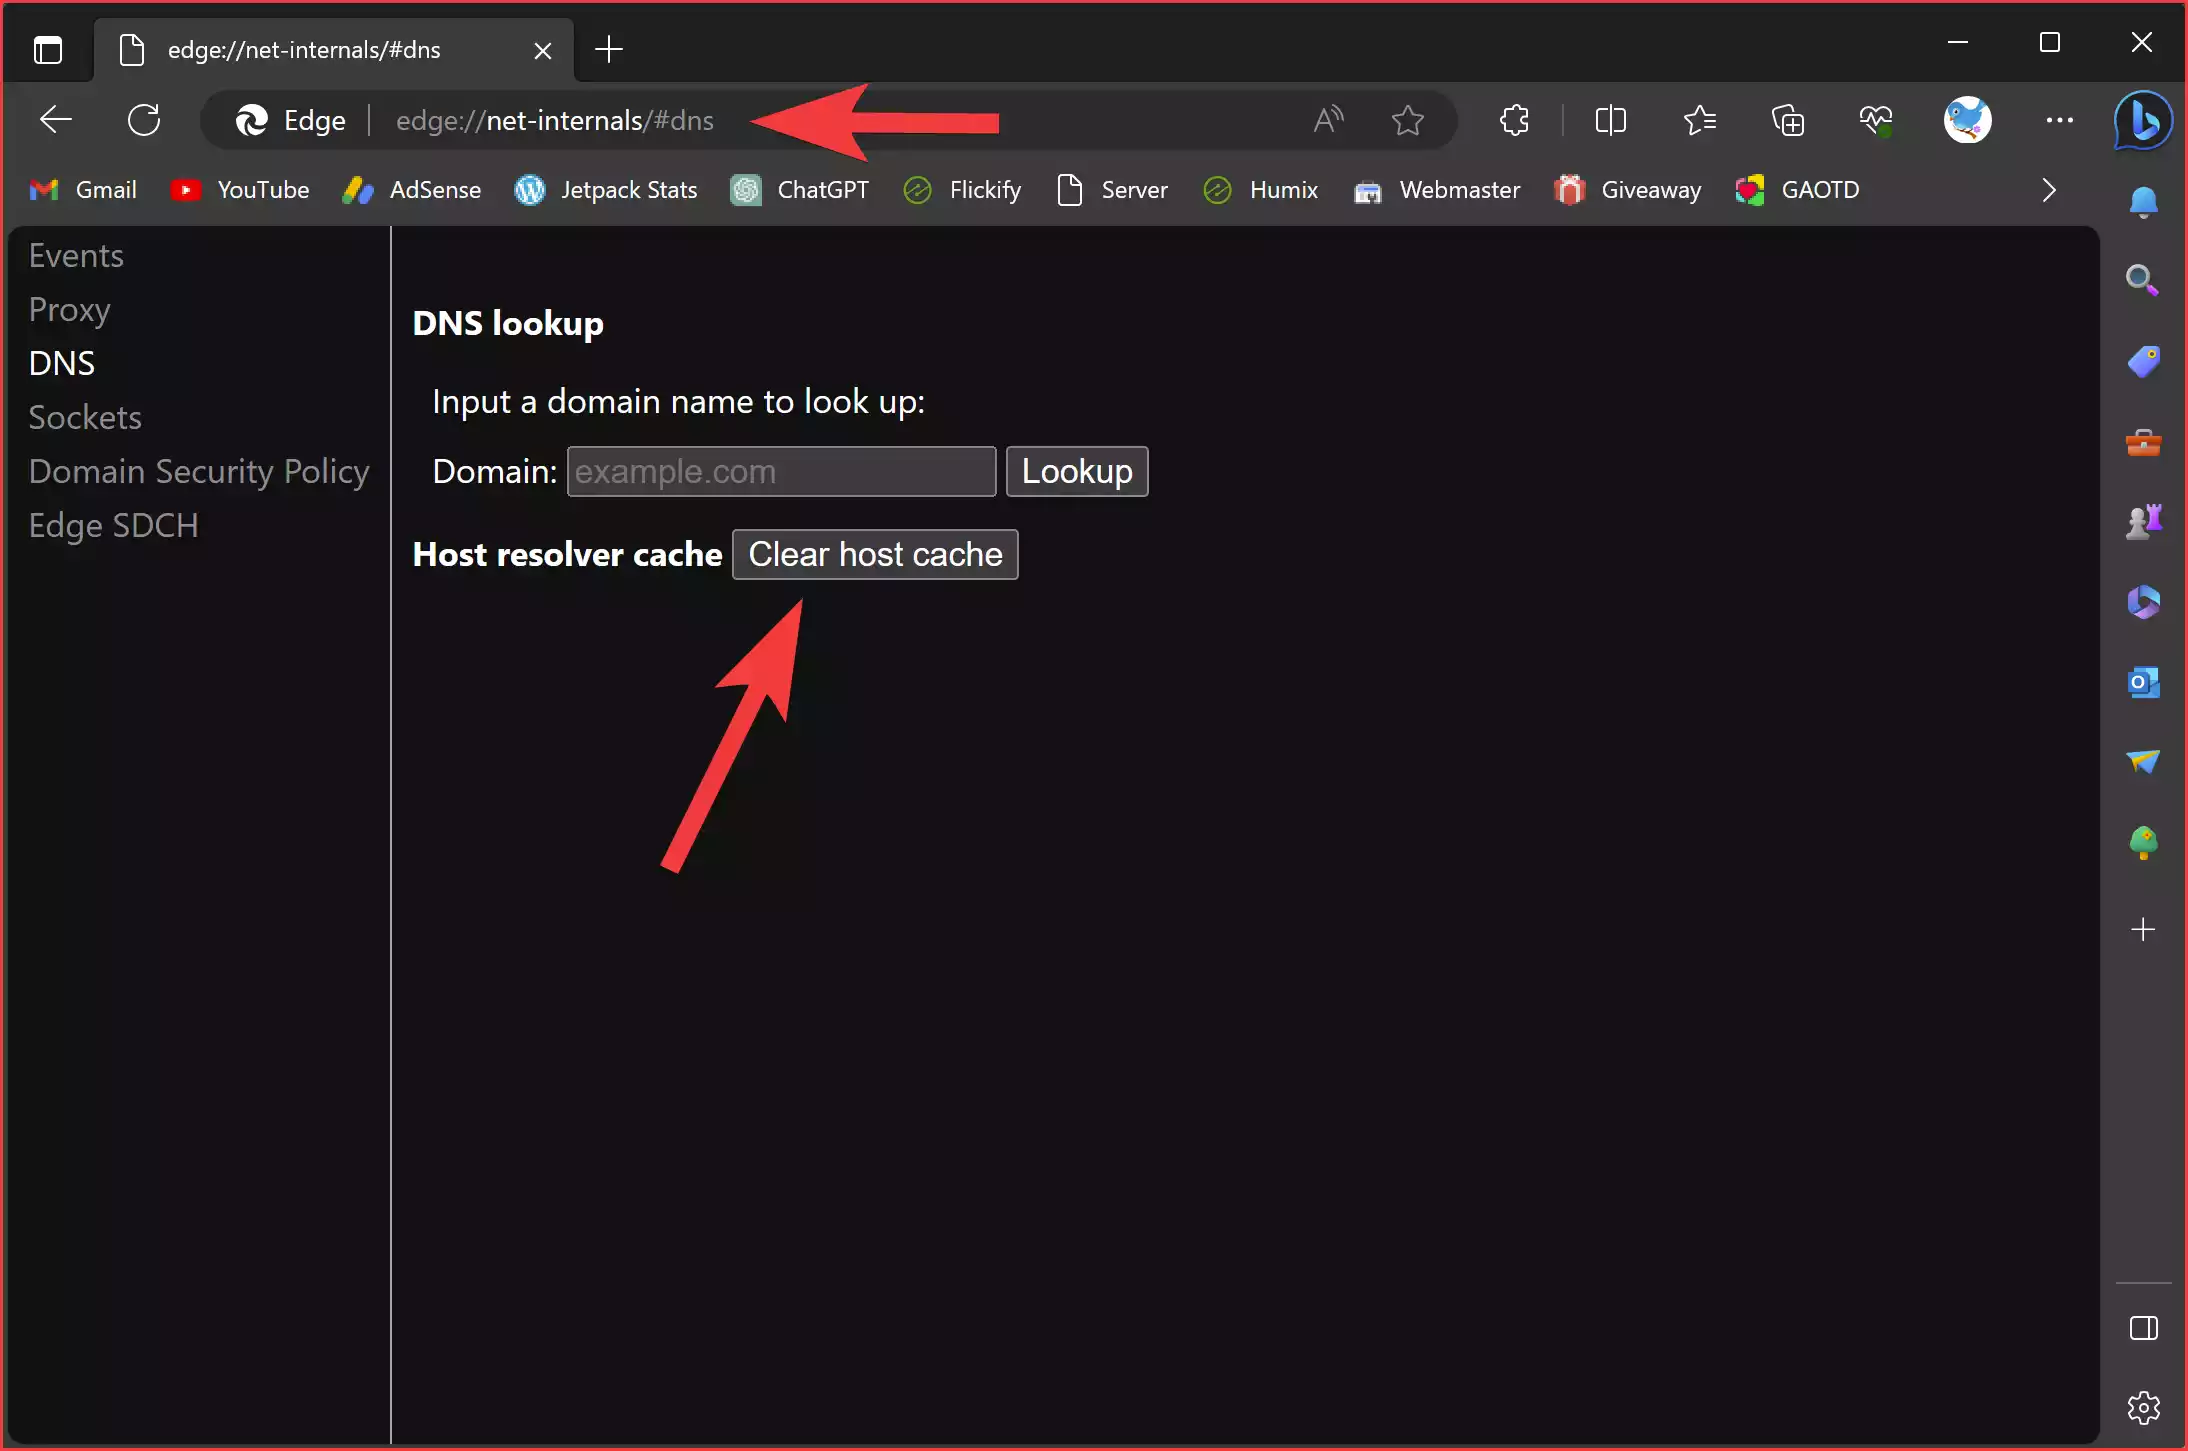Open sidebar Shopping tag icon
Image resolution: width=2188 pixels, height=1451 pixels.
tap(2143, 361)
